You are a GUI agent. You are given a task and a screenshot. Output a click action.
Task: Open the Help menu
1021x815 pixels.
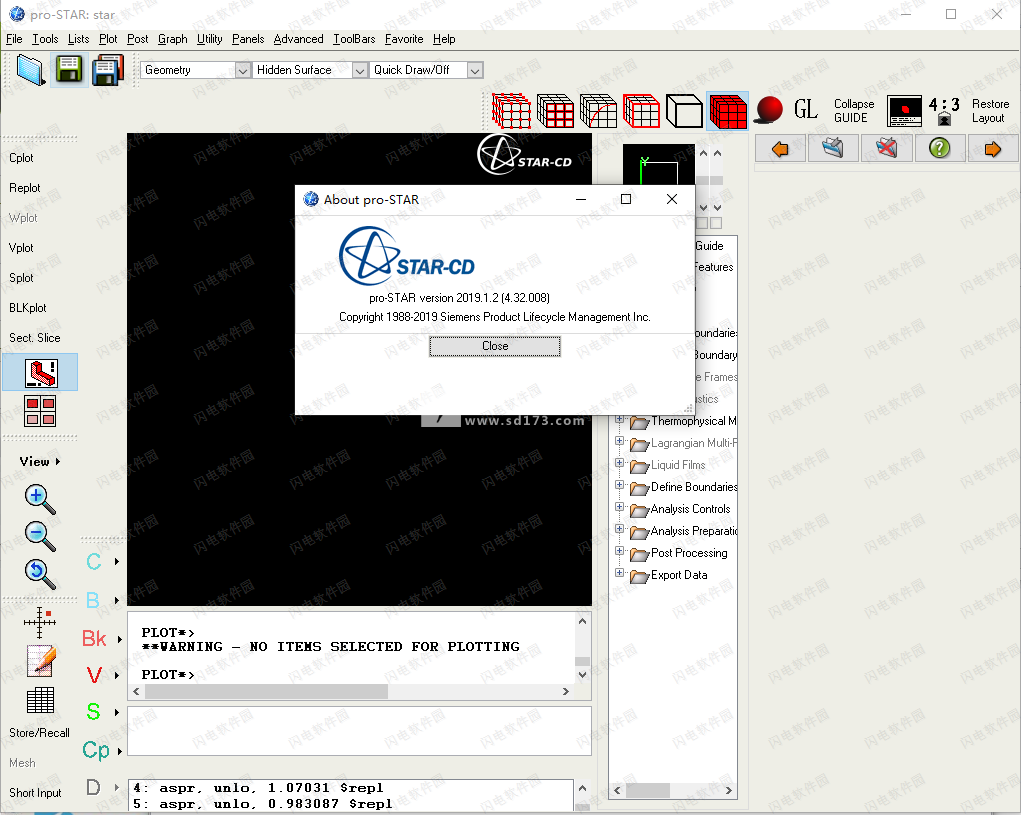pyautogui.click(x=444, y=39)
